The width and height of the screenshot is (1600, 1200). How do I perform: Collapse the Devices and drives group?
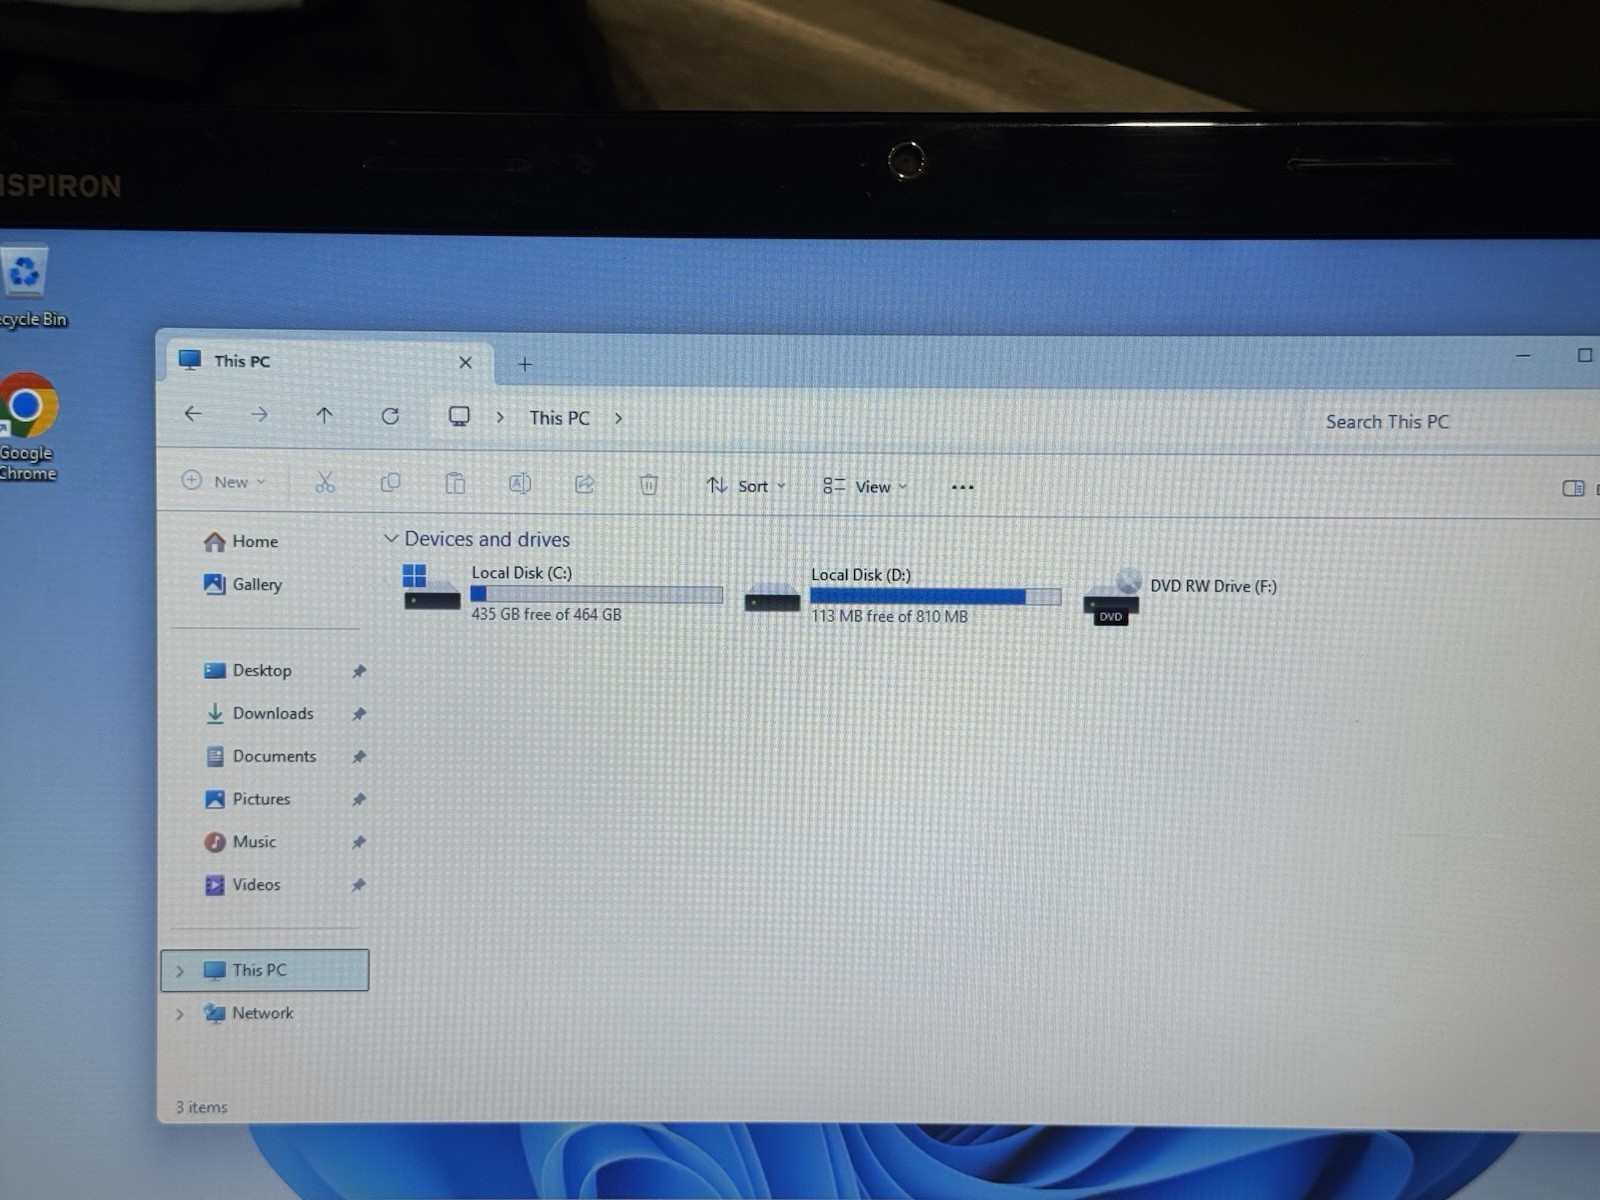[x=391, y=539]
